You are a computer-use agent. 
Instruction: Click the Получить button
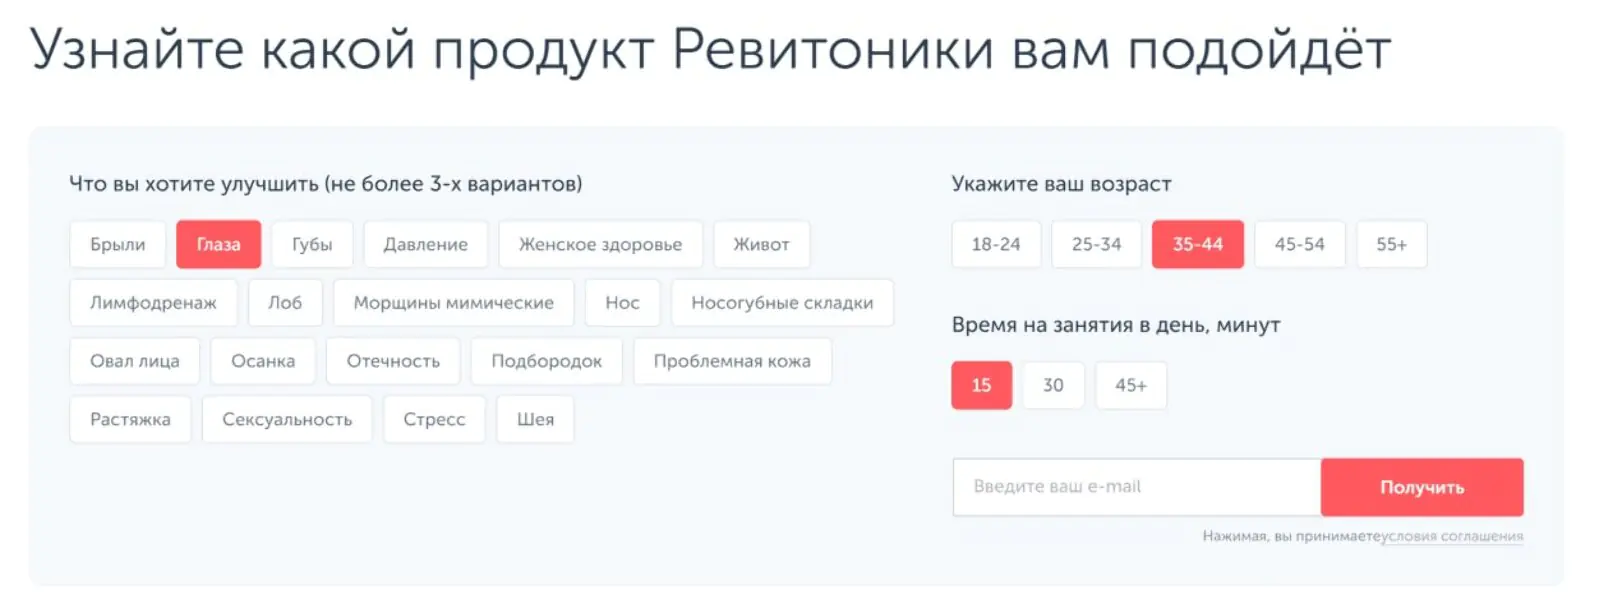tap(1422, 487)
